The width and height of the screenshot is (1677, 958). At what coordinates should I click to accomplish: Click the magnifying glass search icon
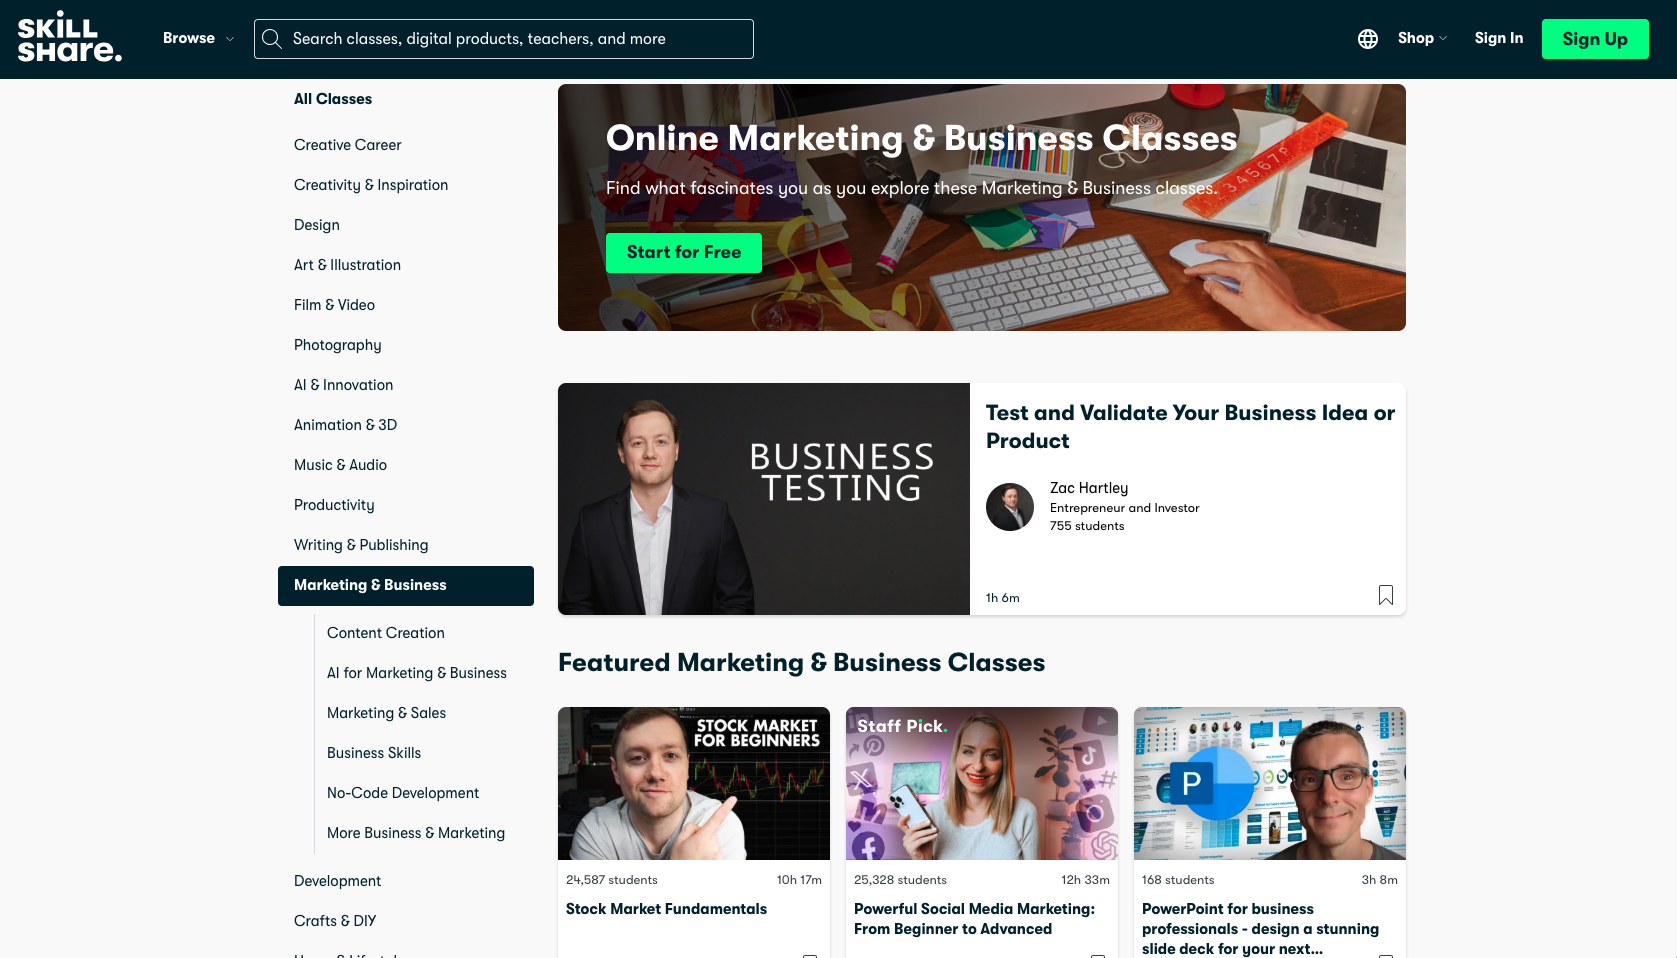271,39
